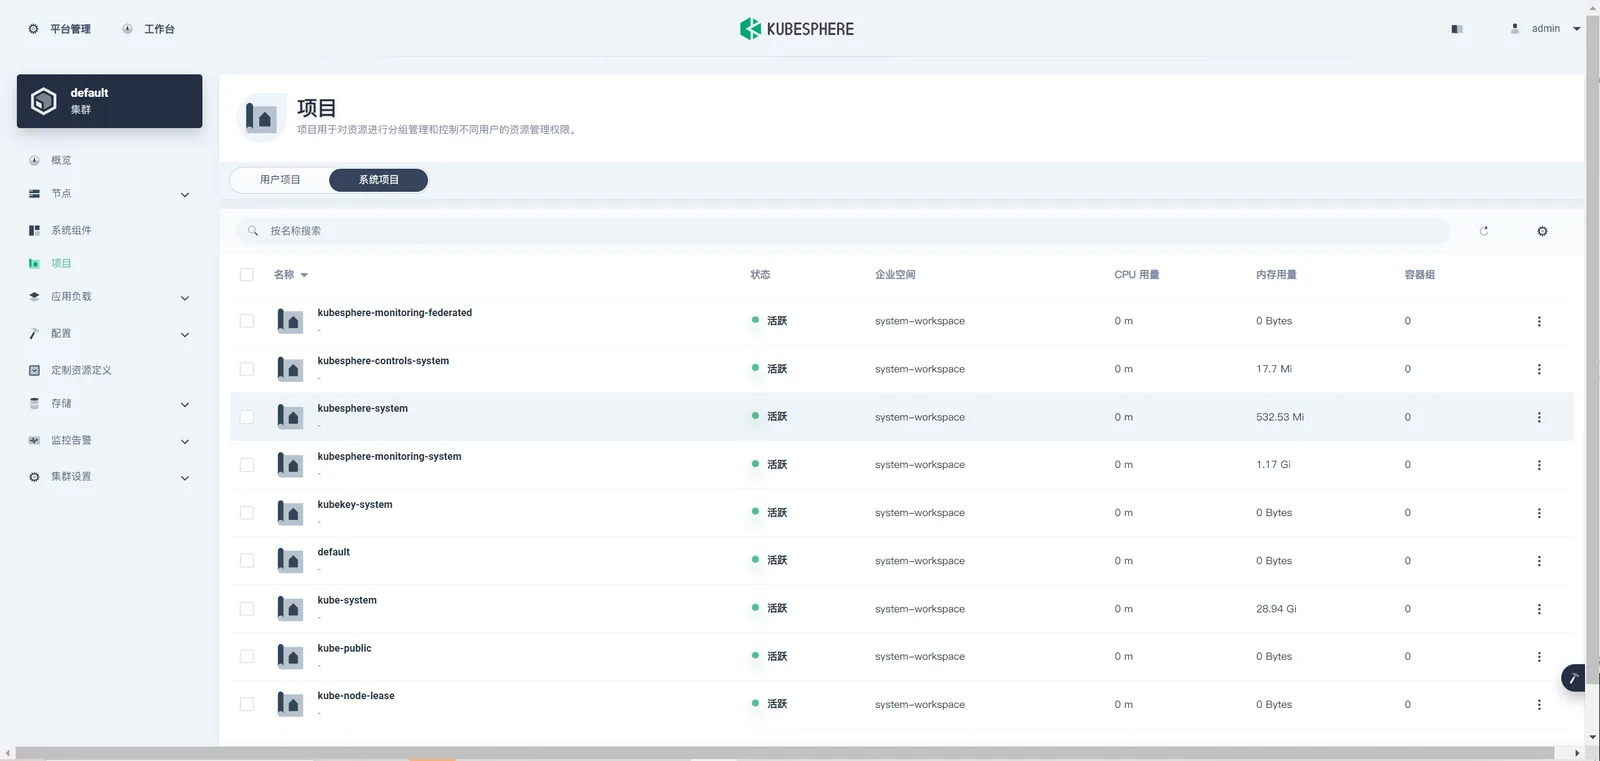The width and height of the screenshot is (1600, 761).
Task: Check the kubesphere-monitoring-federated row checkbox
Action: pyautogui.click(x=247, y=321)
